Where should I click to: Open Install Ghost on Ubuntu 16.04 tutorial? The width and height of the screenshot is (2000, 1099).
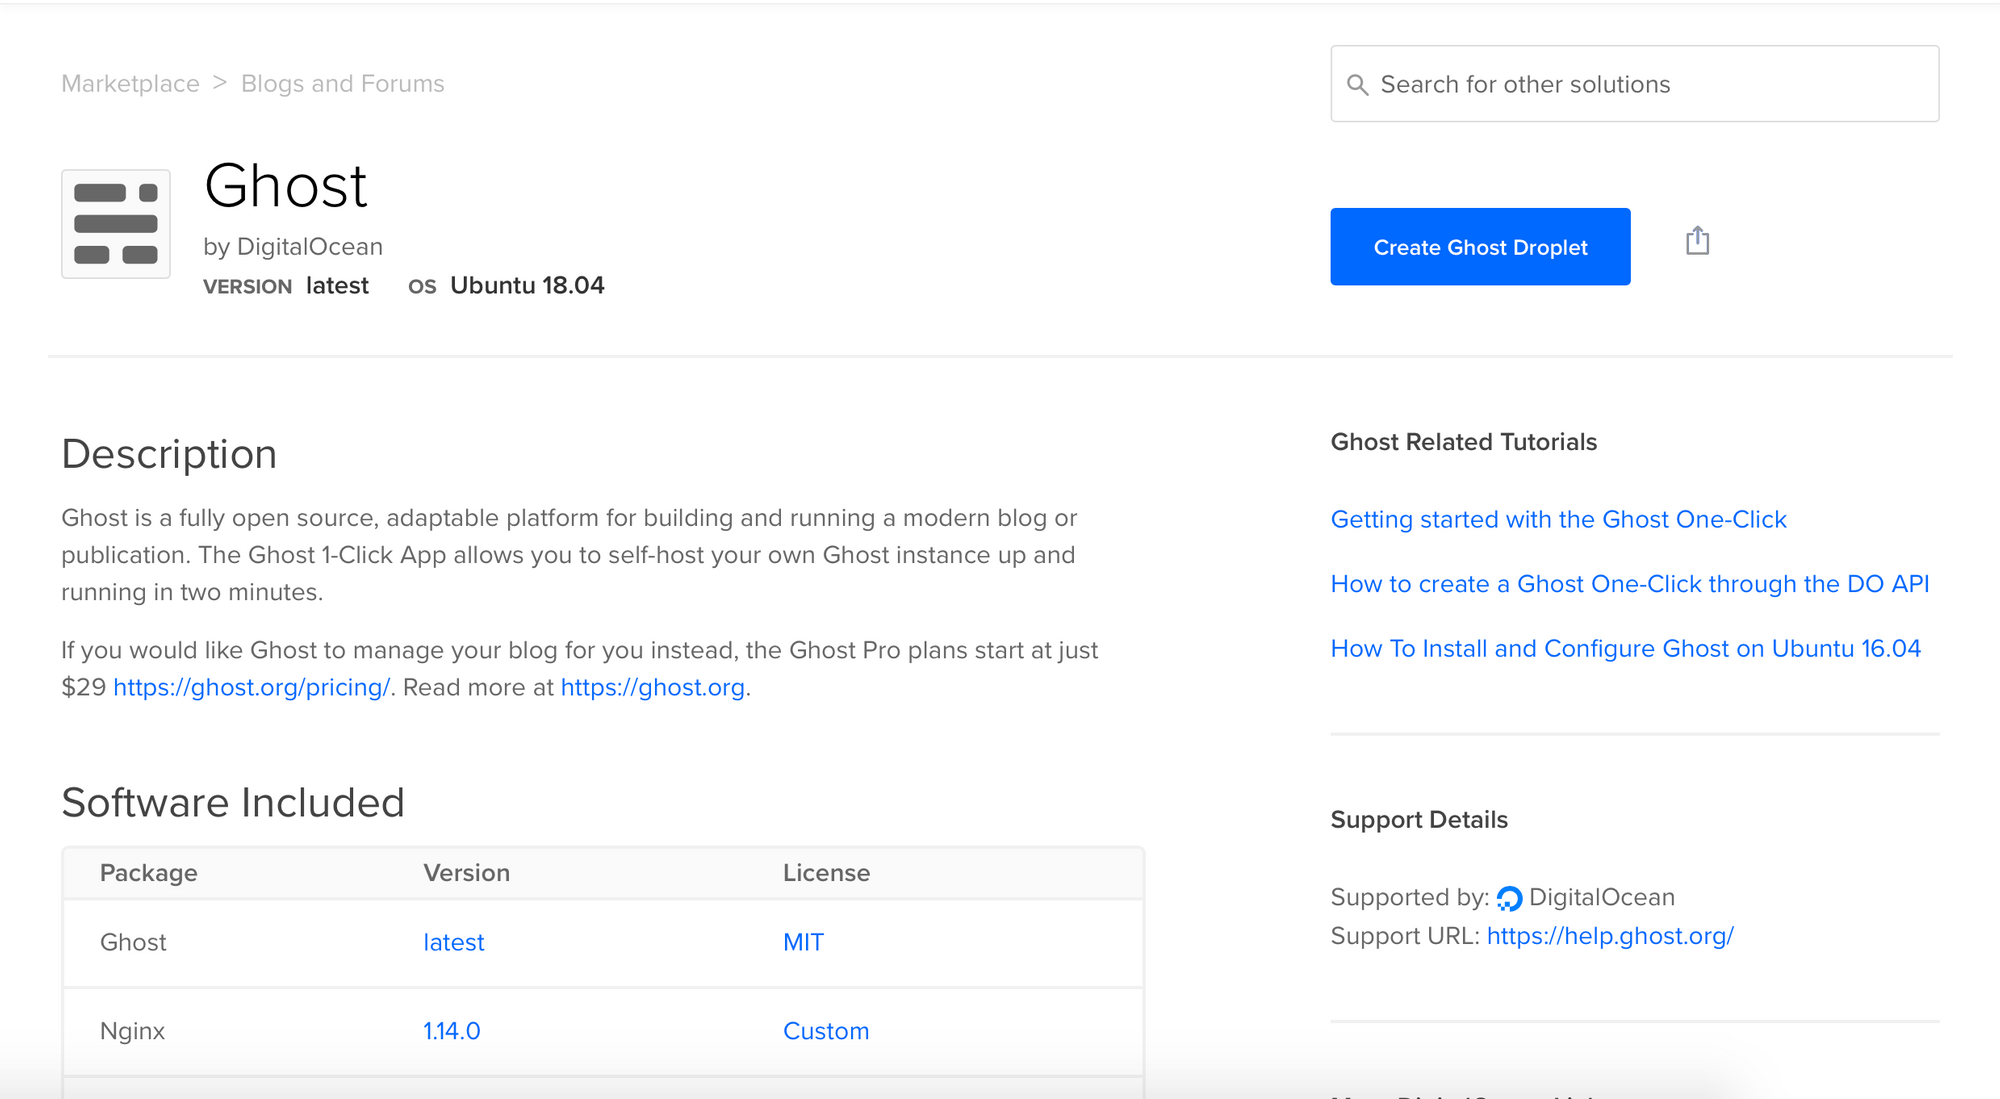coord(1625,649)
